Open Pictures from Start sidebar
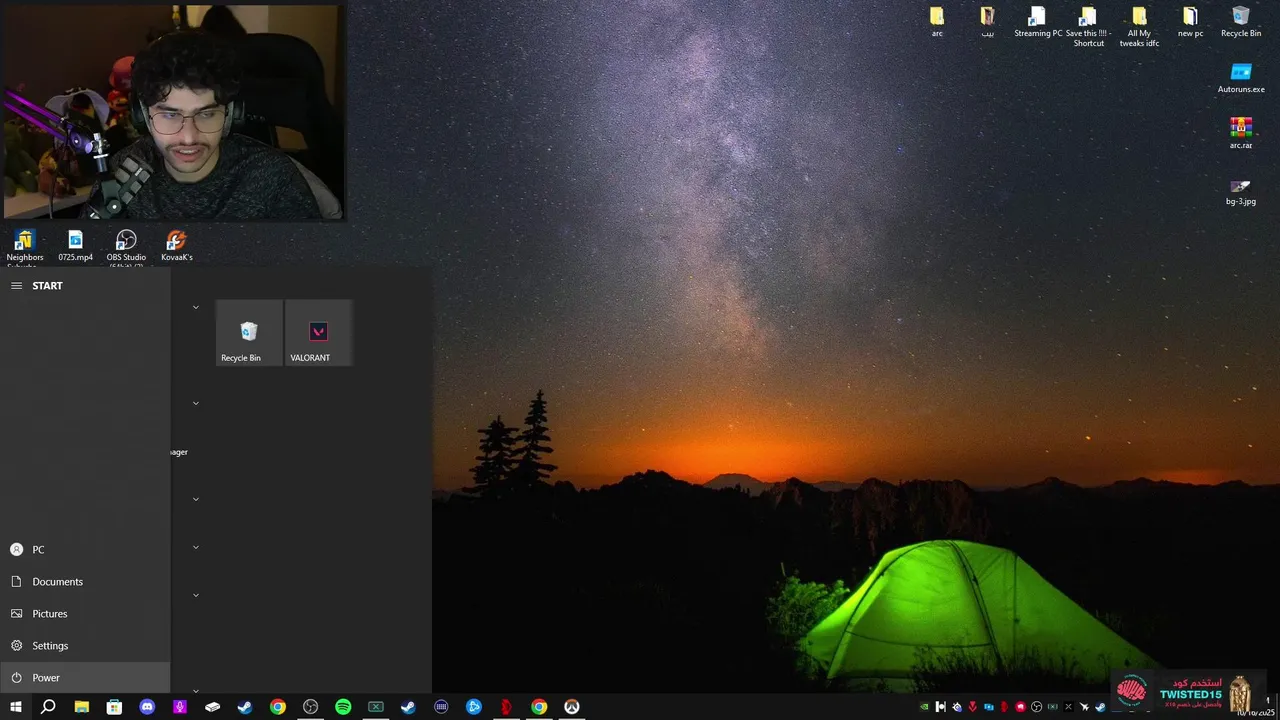This screenshot has width=1280, height=720. pyautogui.click(x=85, y=614)
